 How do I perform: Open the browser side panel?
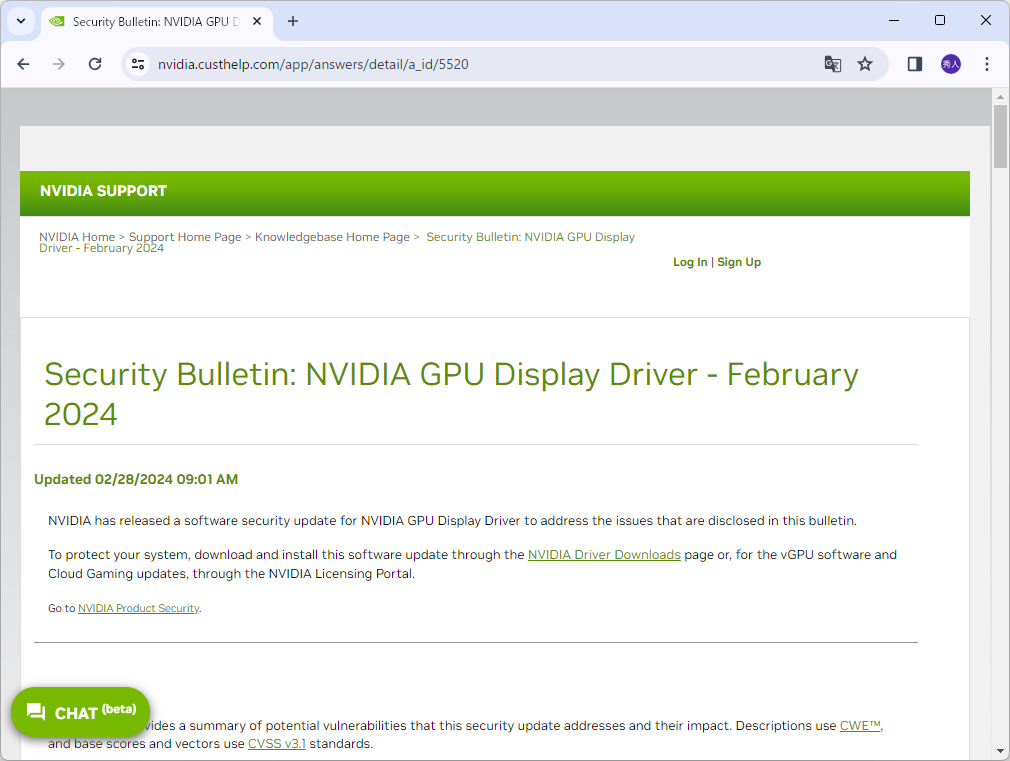click(915, 64)
